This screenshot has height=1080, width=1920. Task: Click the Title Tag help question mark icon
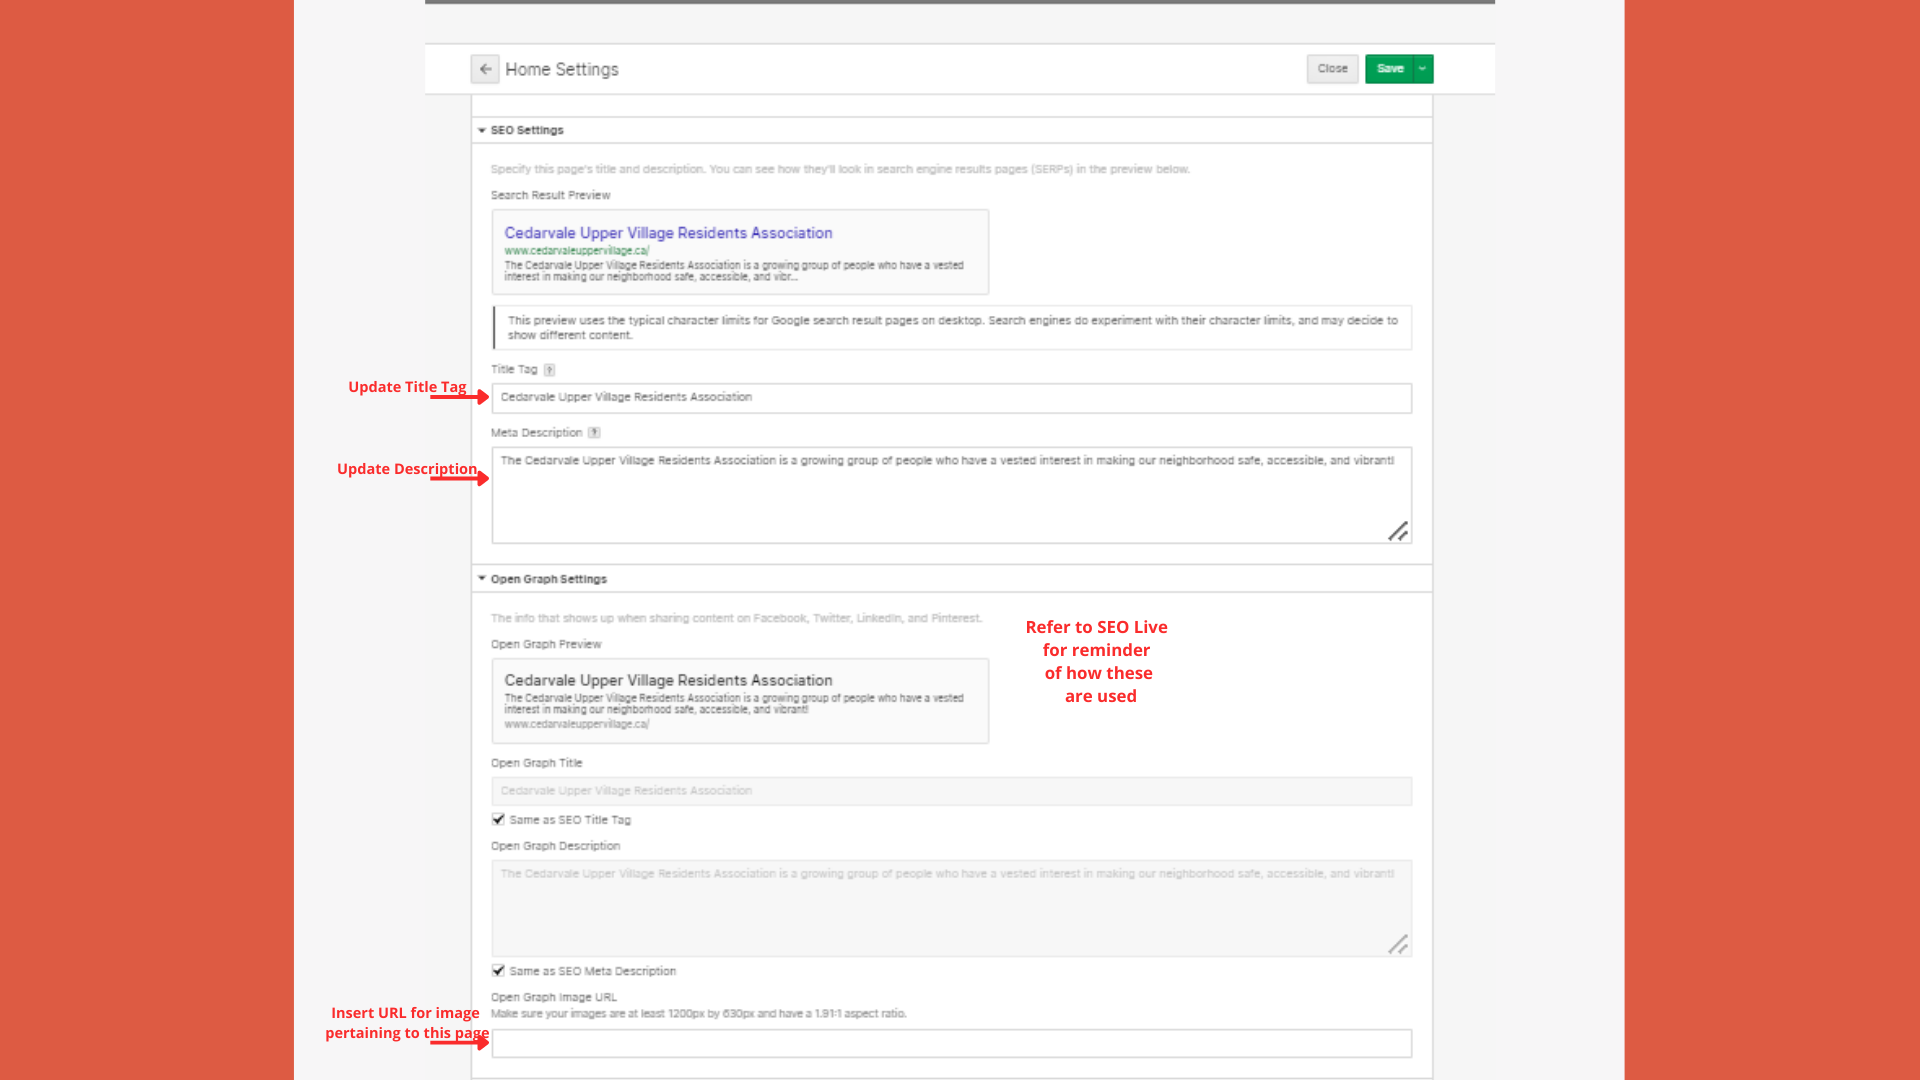[x=549, y=370]
